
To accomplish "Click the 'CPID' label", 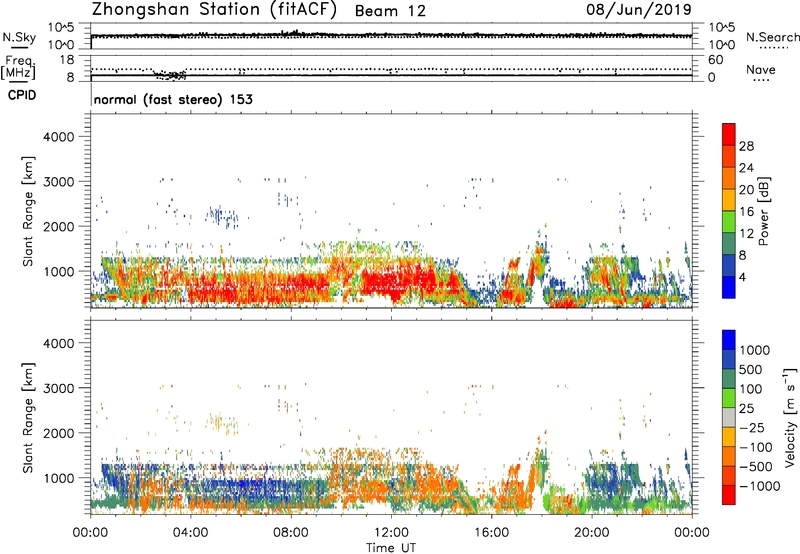I will pos(22,95).
